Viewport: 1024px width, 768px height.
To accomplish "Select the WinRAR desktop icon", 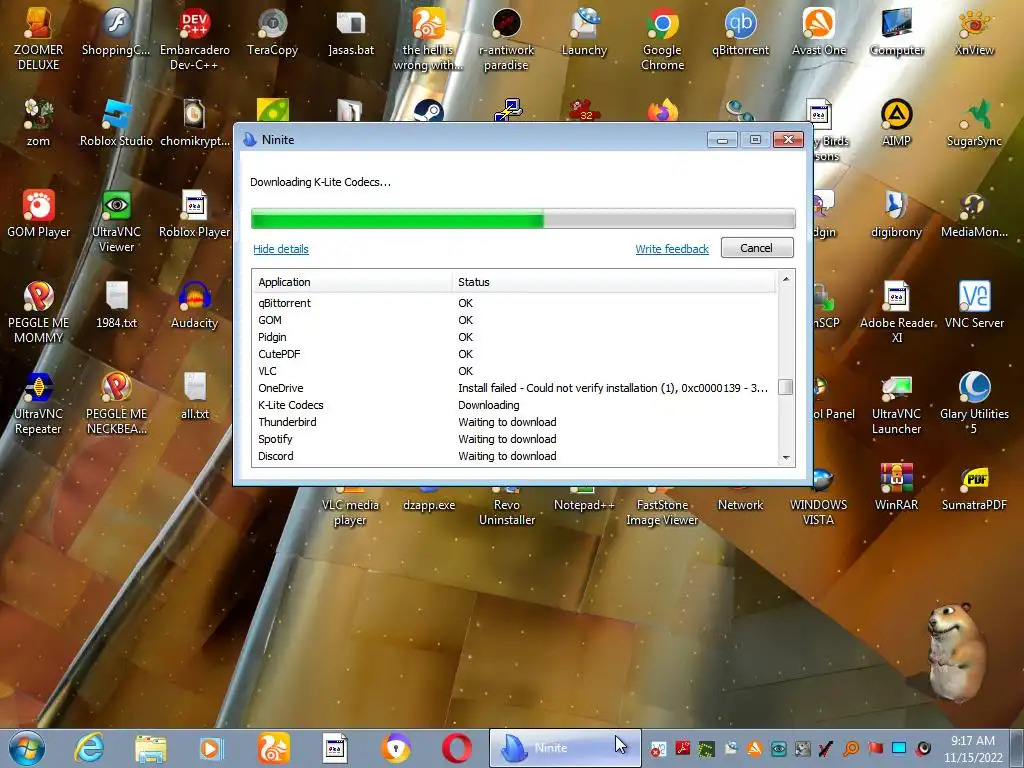I will [x=897, y=487].
